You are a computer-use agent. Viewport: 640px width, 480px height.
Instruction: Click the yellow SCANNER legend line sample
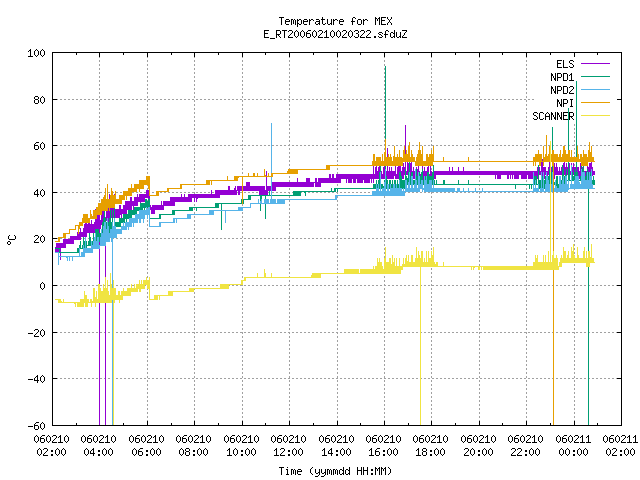(596, 116)
